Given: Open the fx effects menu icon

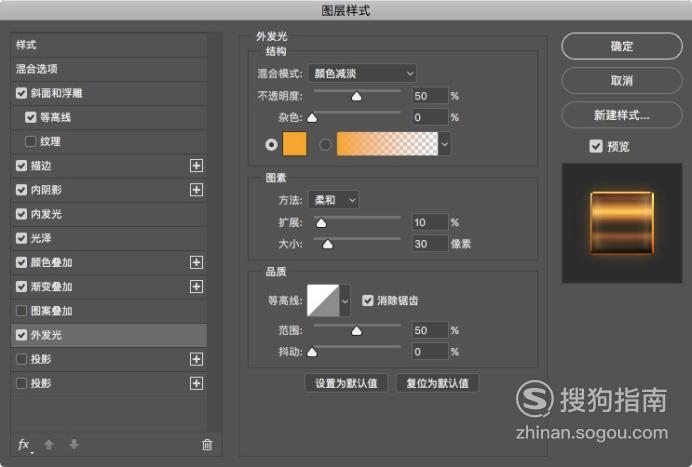Looking at the screenshot, I should [24, 444].
